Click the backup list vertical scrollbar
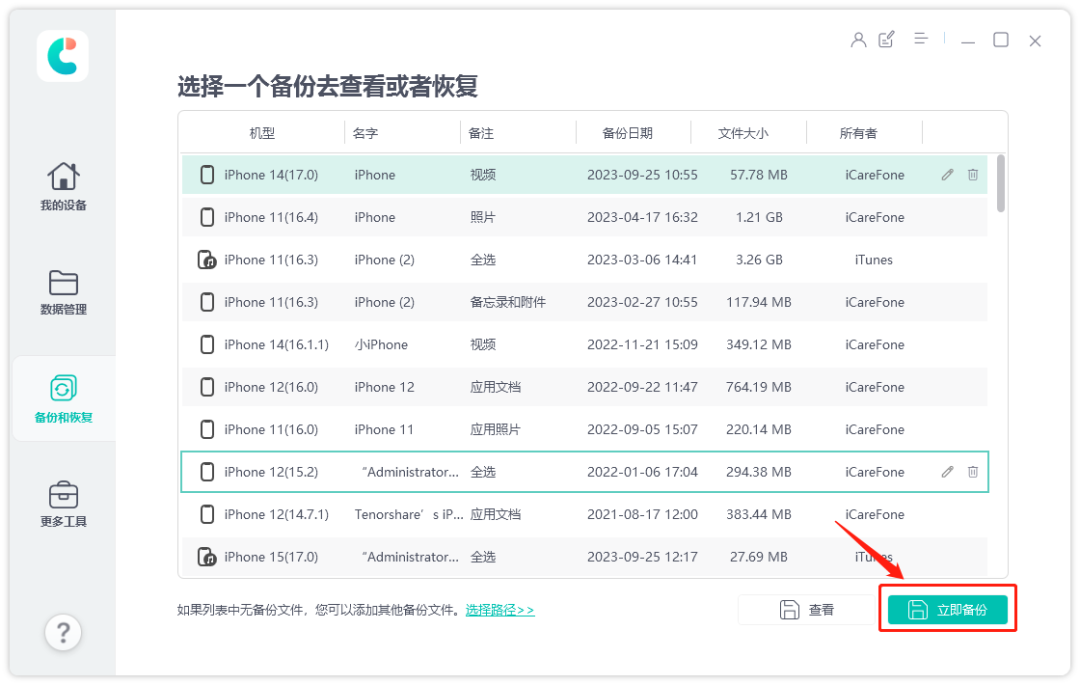1080x685 pixels. click(1001, 184)
